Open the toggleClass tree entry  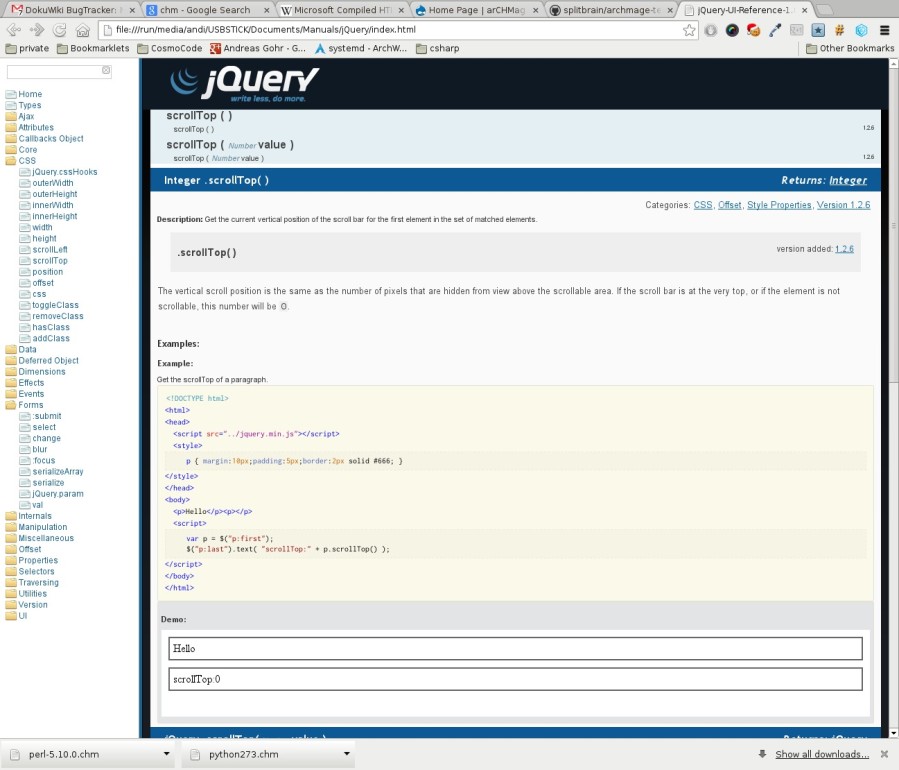[56, 305]
